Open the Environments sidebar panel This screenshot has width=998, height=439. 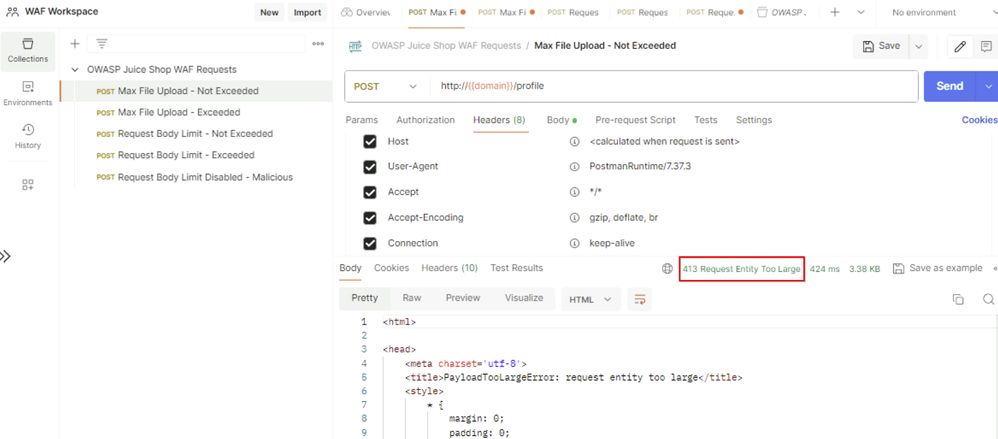(x=27, y=94)
